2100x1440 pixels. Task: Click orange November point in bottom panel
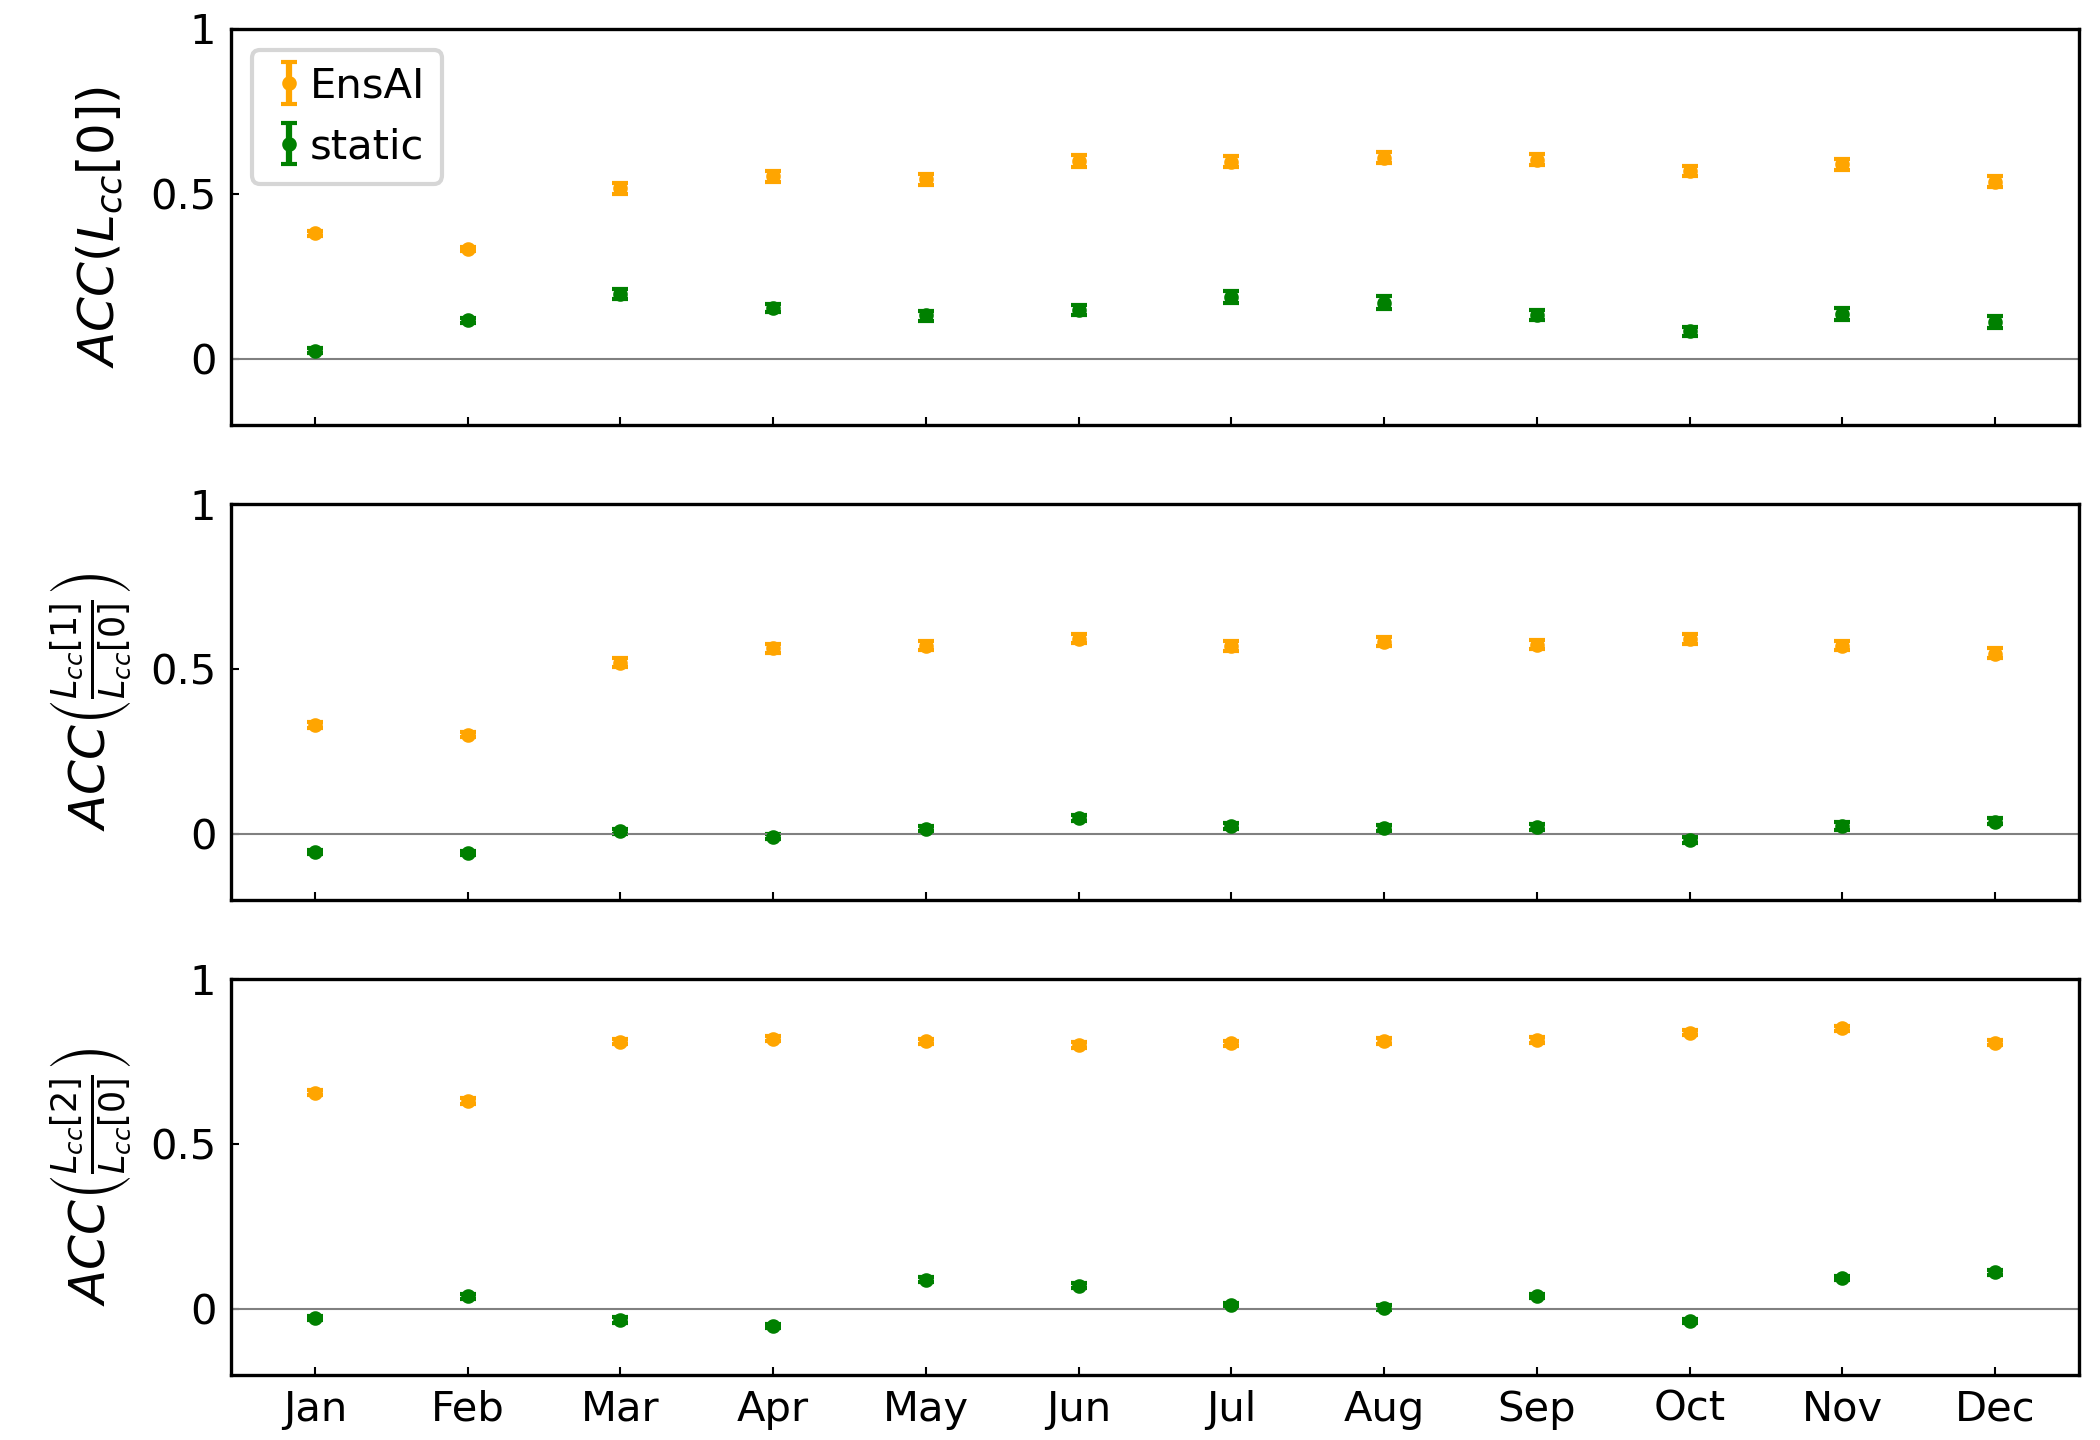click(1842, 1028)
